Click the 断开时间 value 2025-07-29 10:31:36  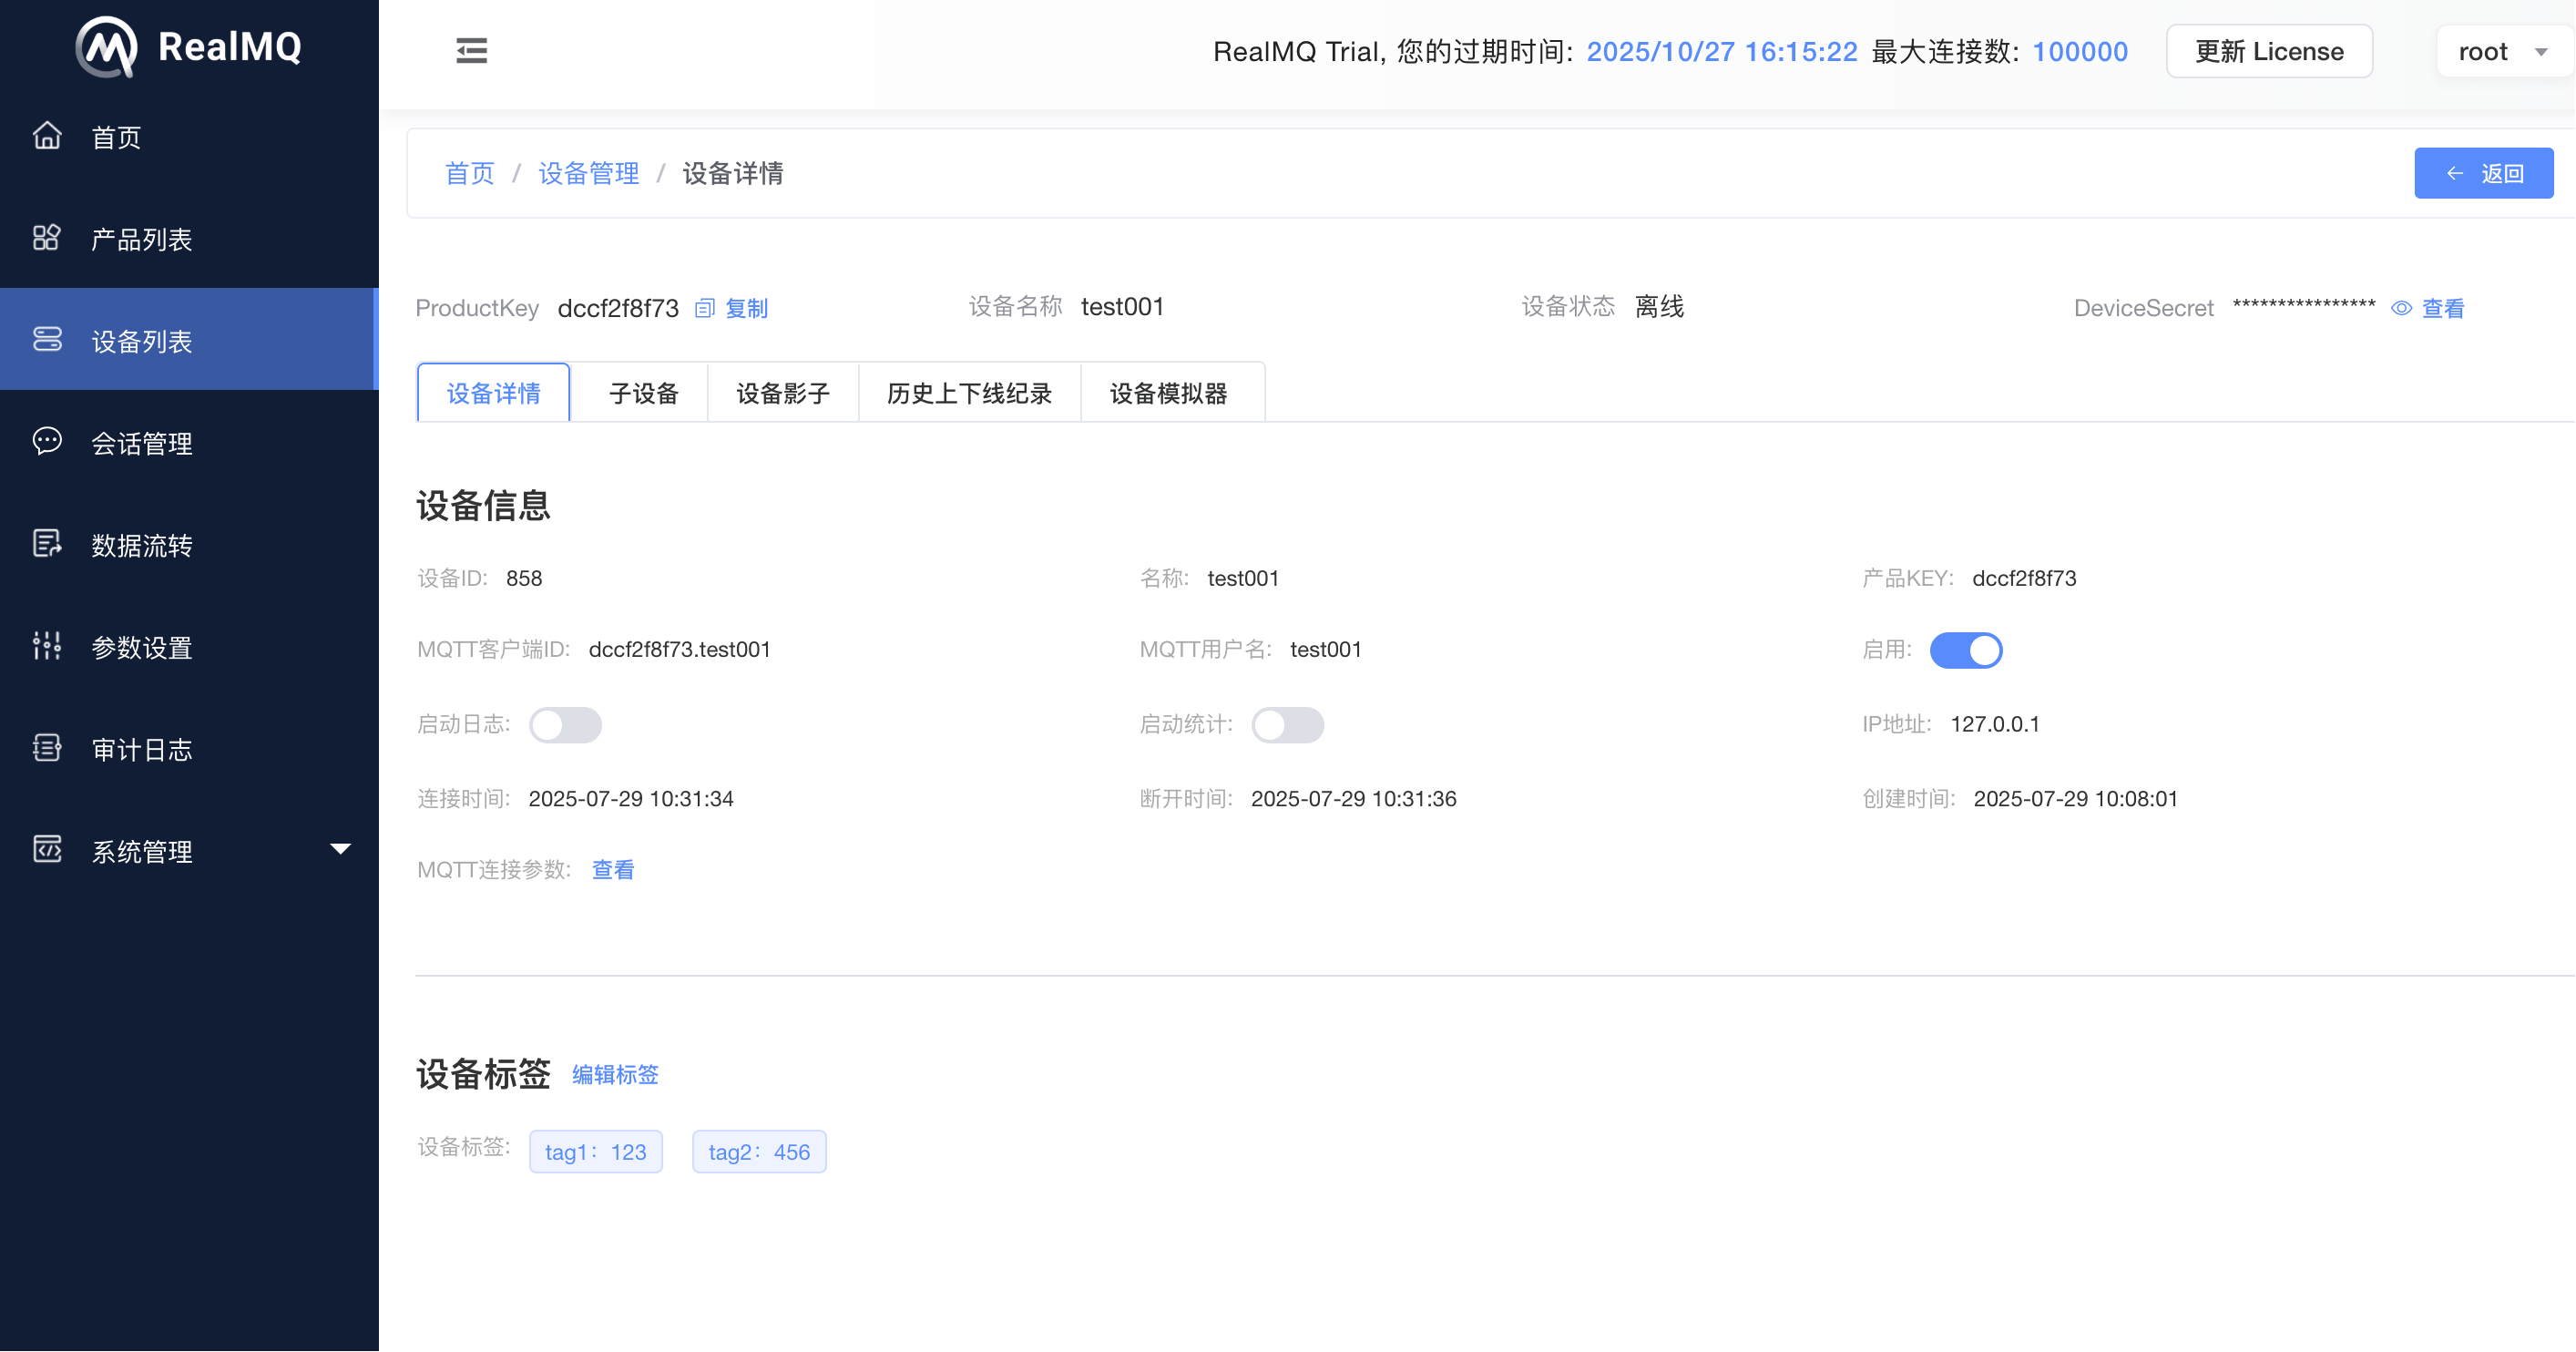[x=1353, y=799]
